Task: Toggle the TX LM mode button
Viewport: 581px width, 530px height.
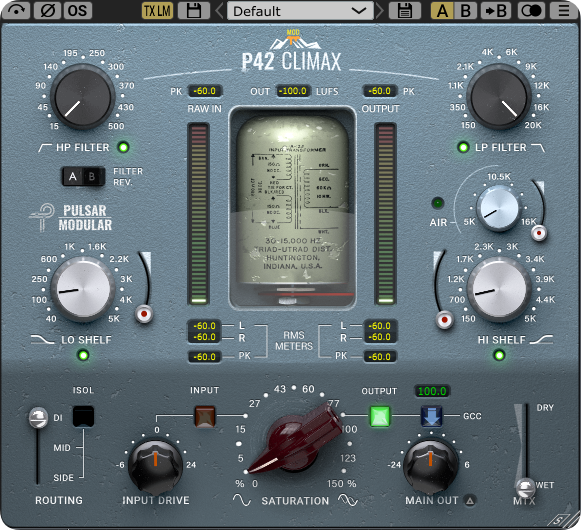Action: (157, 11)
